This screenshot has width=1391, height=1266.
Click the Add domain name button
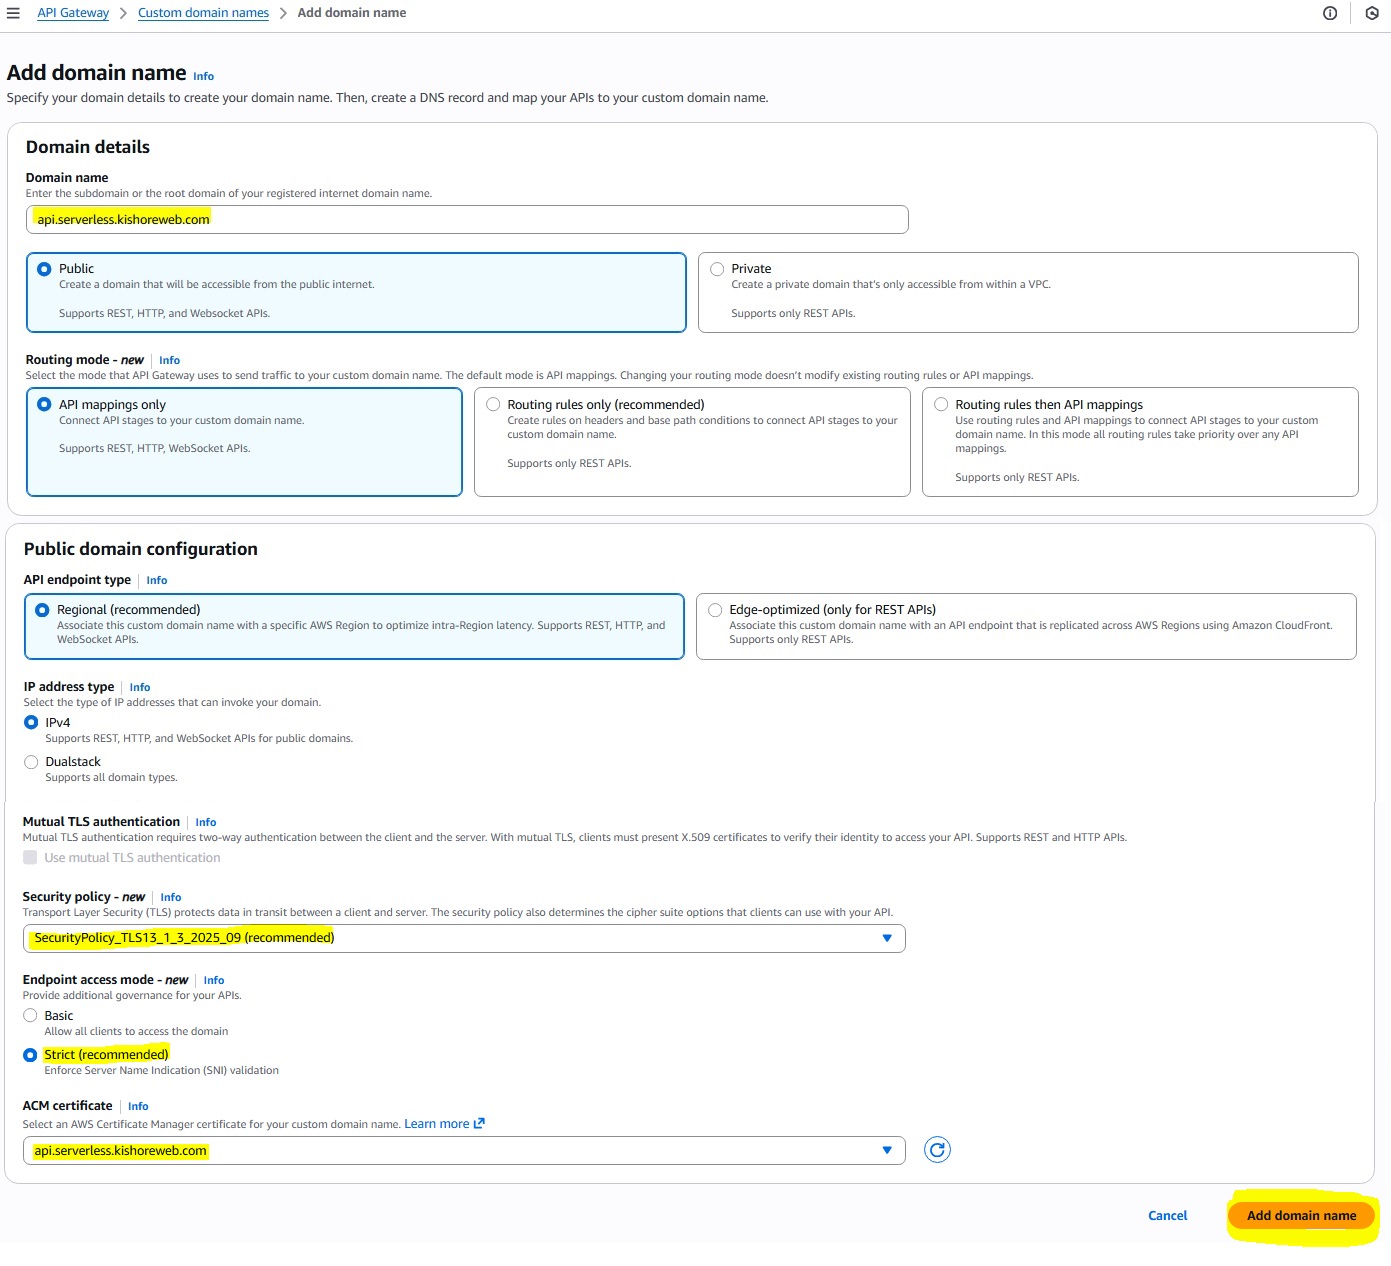click(1301, 1216)
